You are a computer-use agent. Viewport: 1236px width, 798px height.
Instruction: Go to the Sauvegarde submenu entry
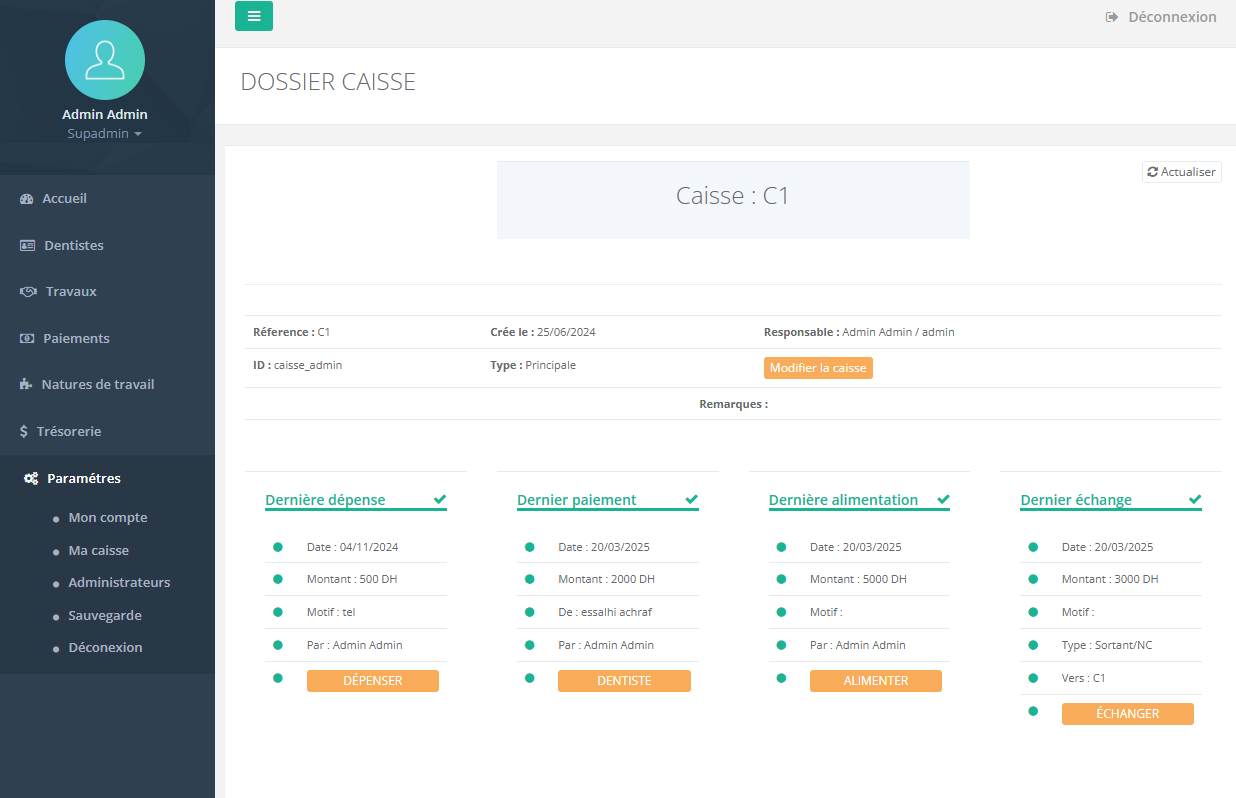click(105, 616)
